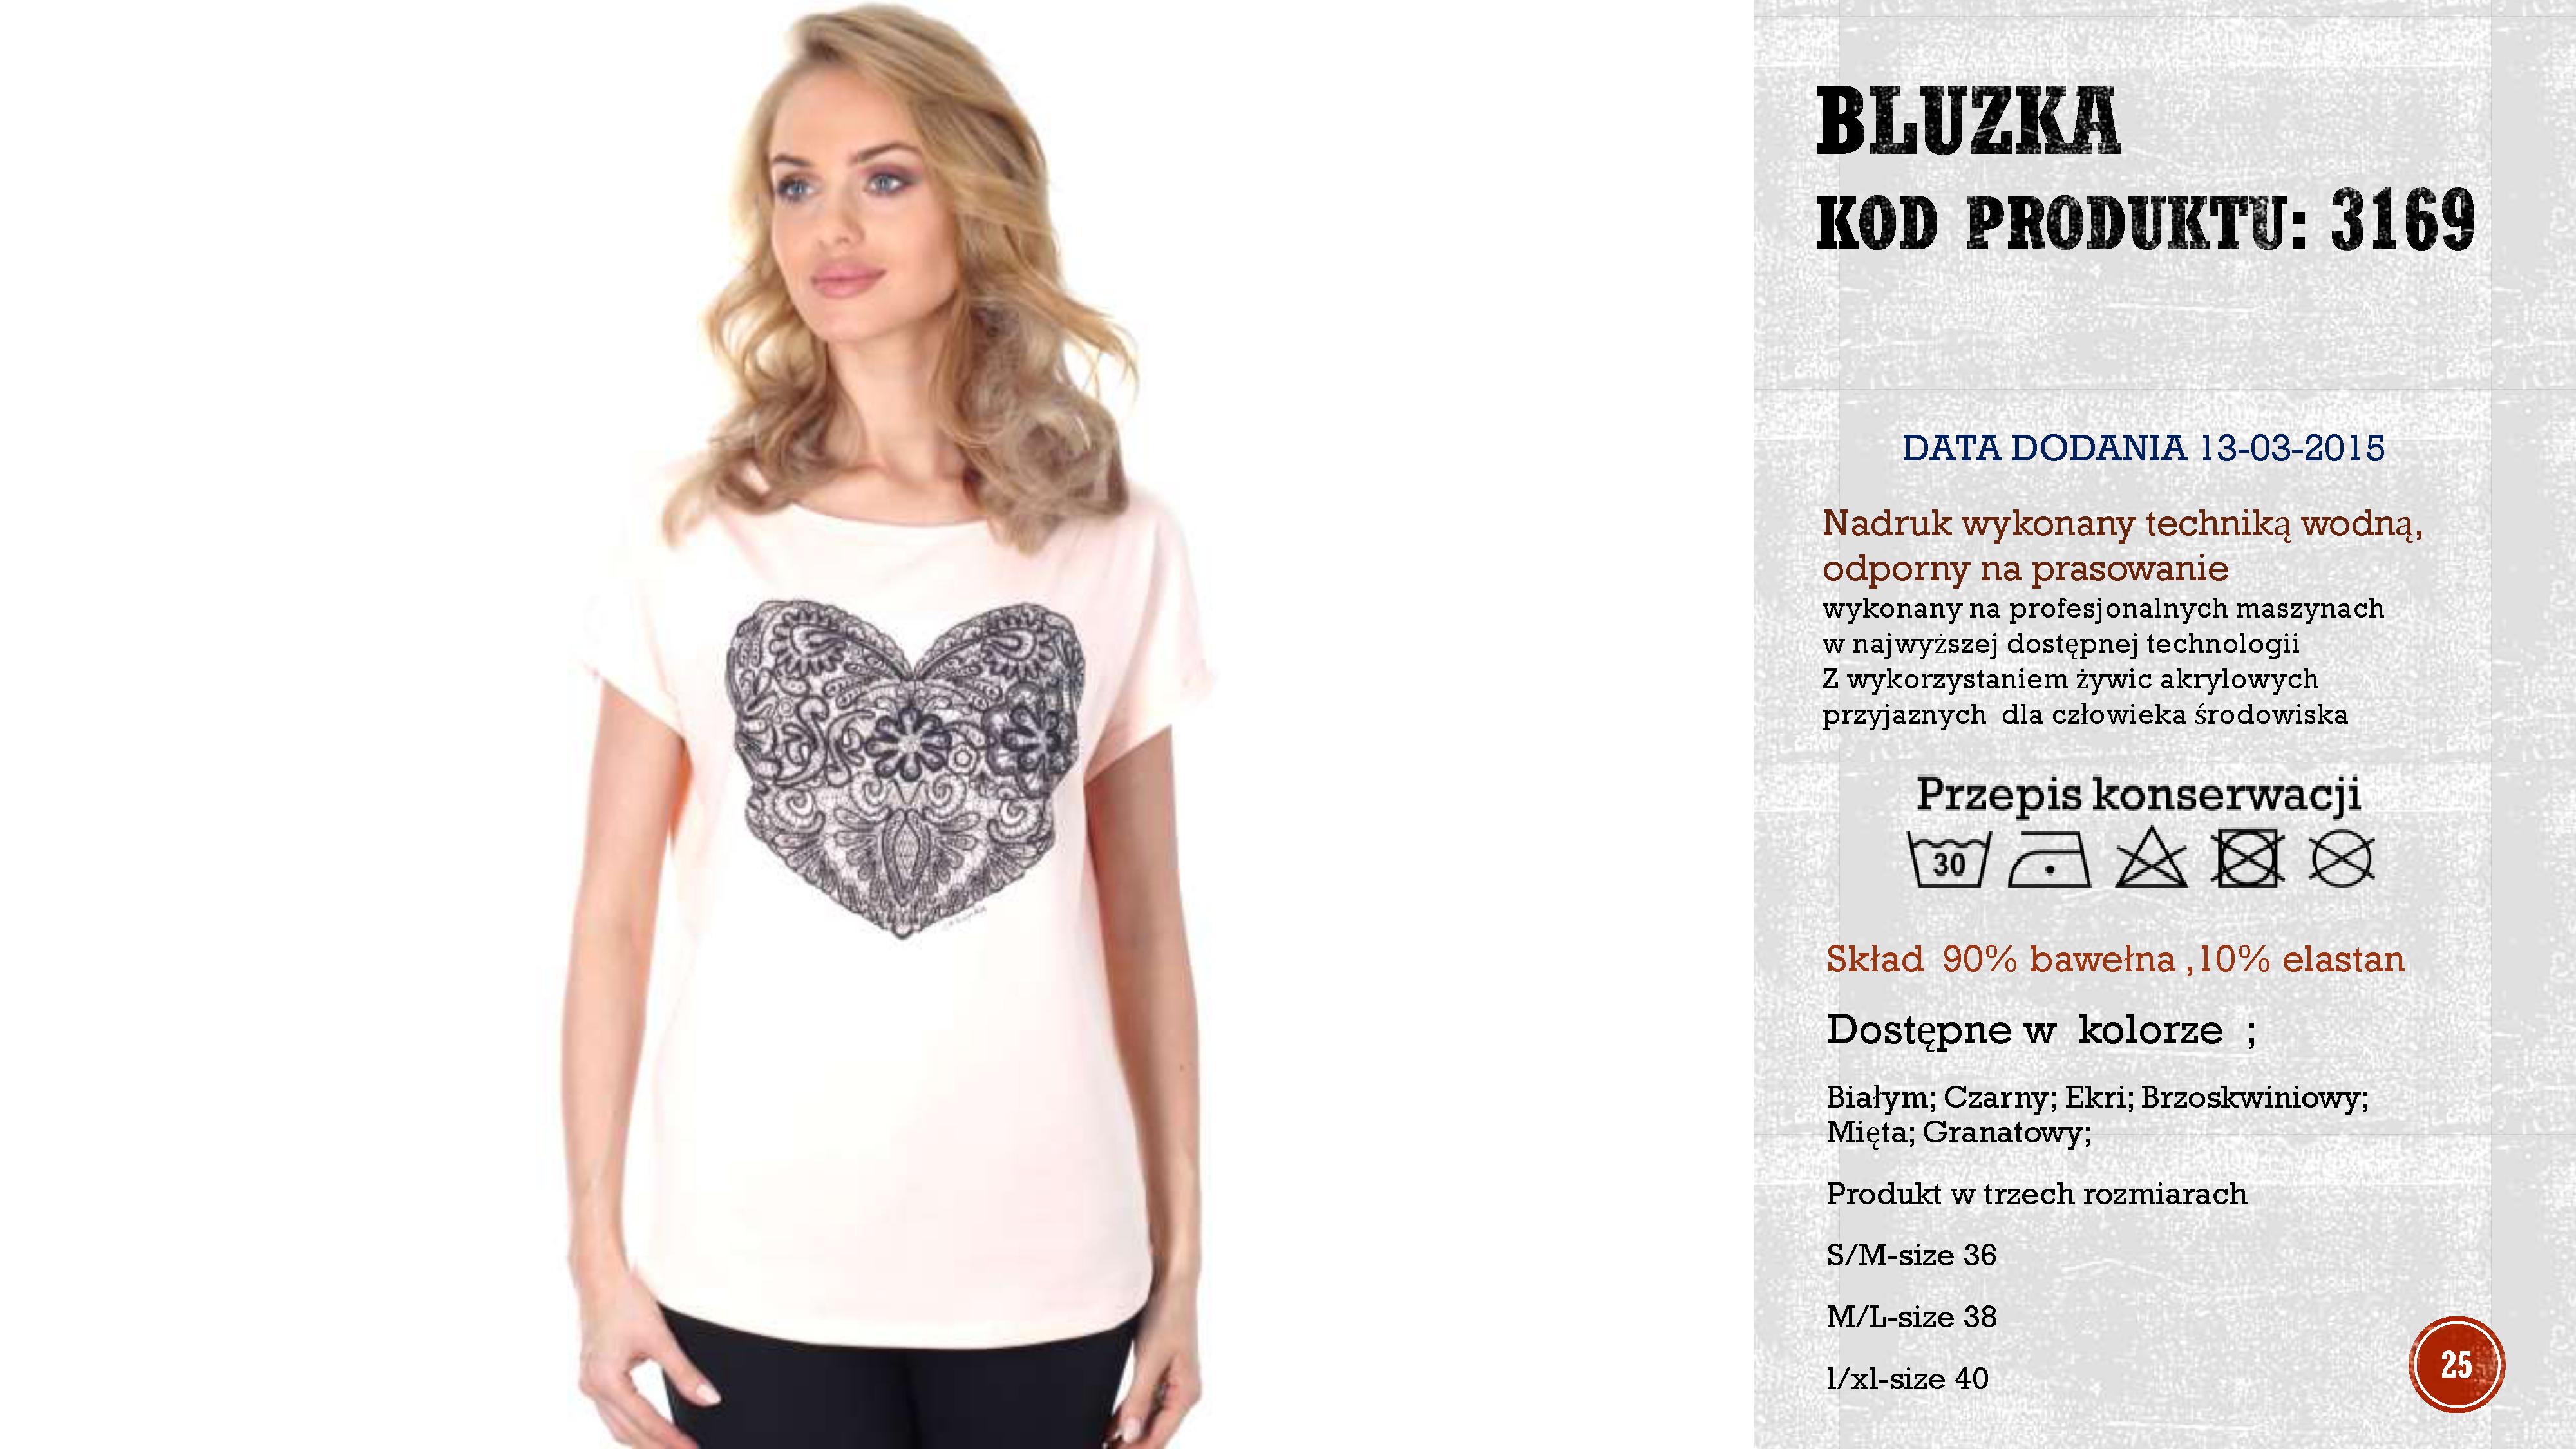
Task: Click the Granatowy color name
Action: 2006,1133
